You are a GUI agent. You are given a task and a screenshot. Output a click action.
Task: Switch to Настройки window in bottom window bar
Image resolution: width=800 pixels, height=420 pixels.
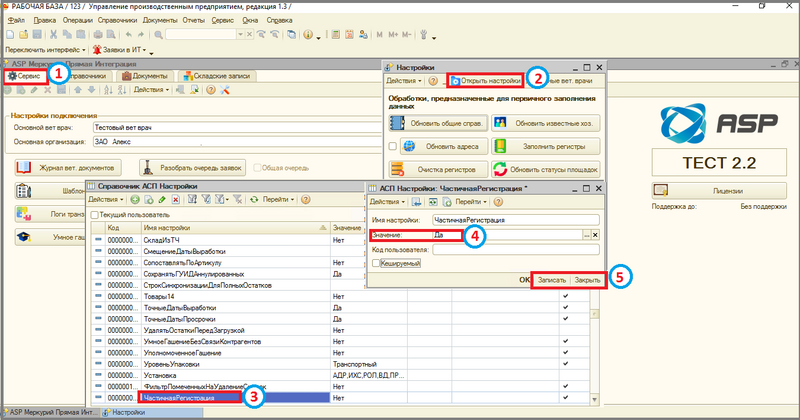coord(153,412)
